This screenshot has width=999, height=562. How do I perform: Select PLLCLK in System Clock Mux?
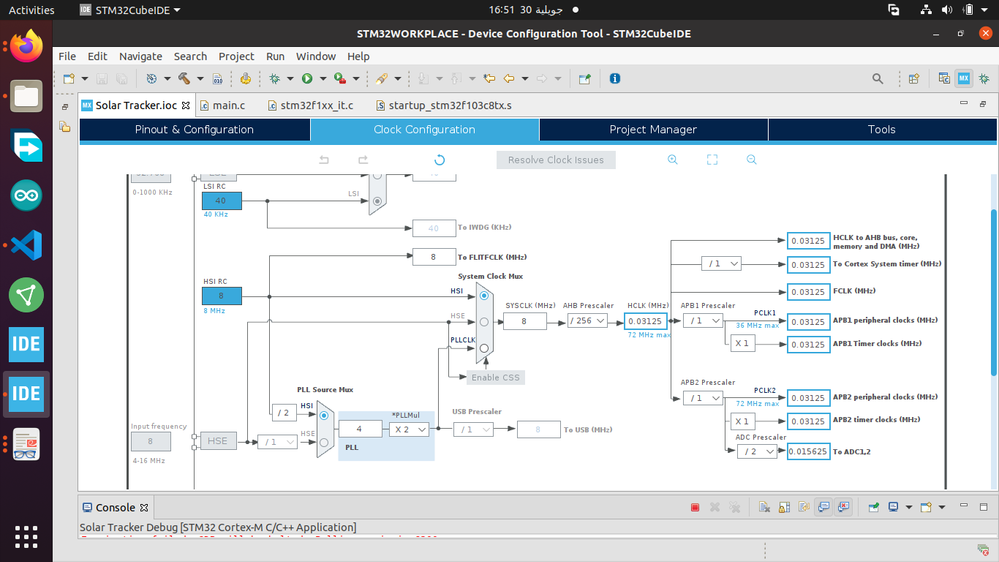[484, 348]
